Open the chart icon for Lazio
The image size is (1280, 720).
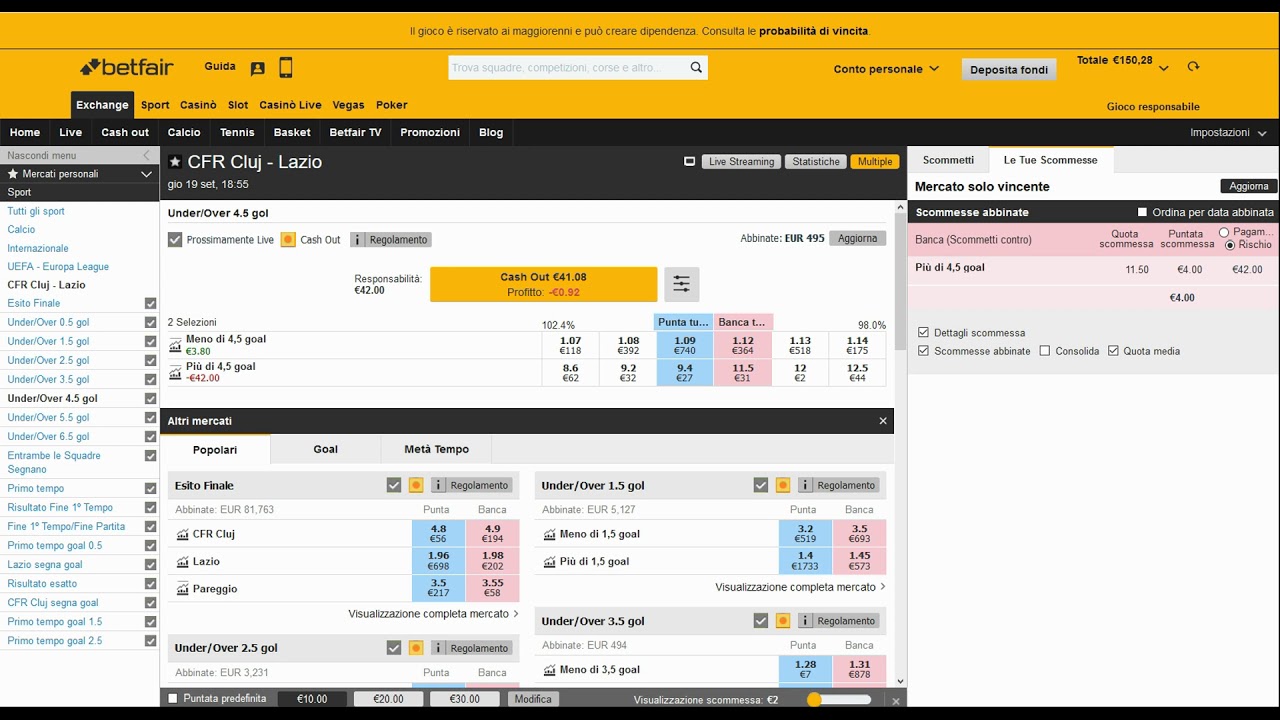183,561
